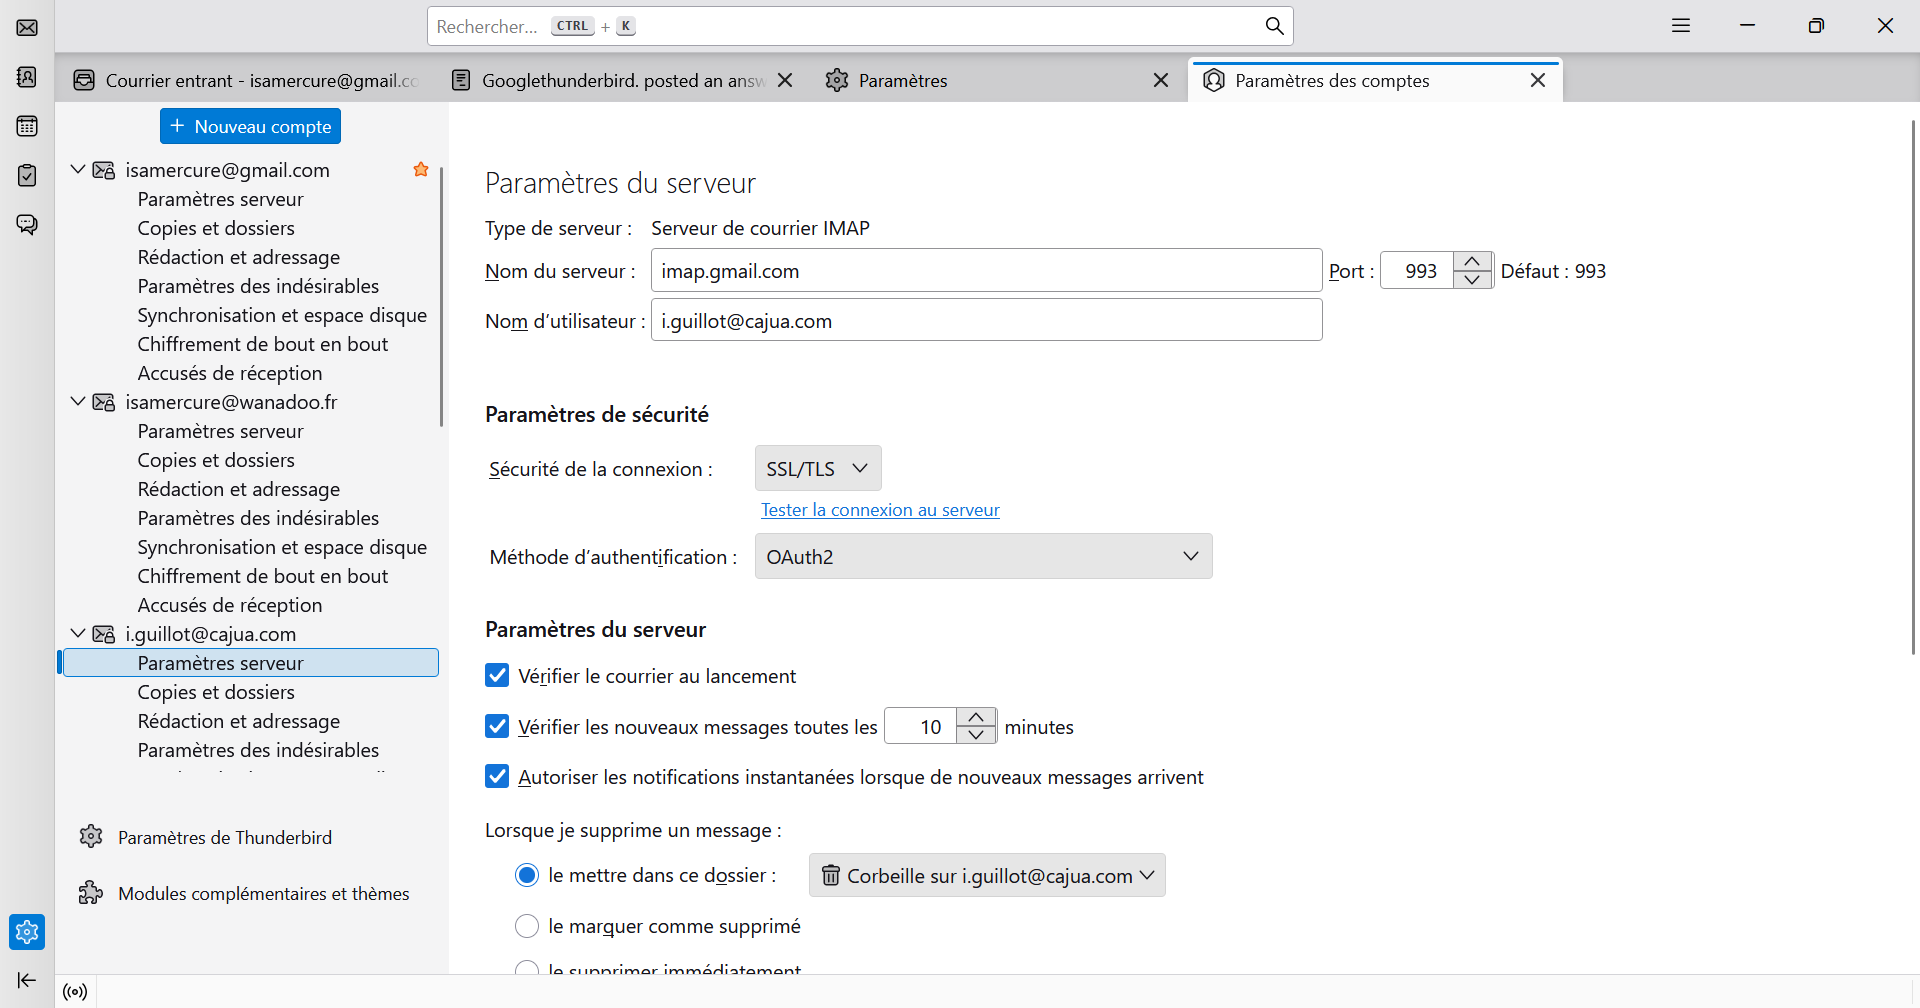Increase the port number stepper

[1472, 262]
